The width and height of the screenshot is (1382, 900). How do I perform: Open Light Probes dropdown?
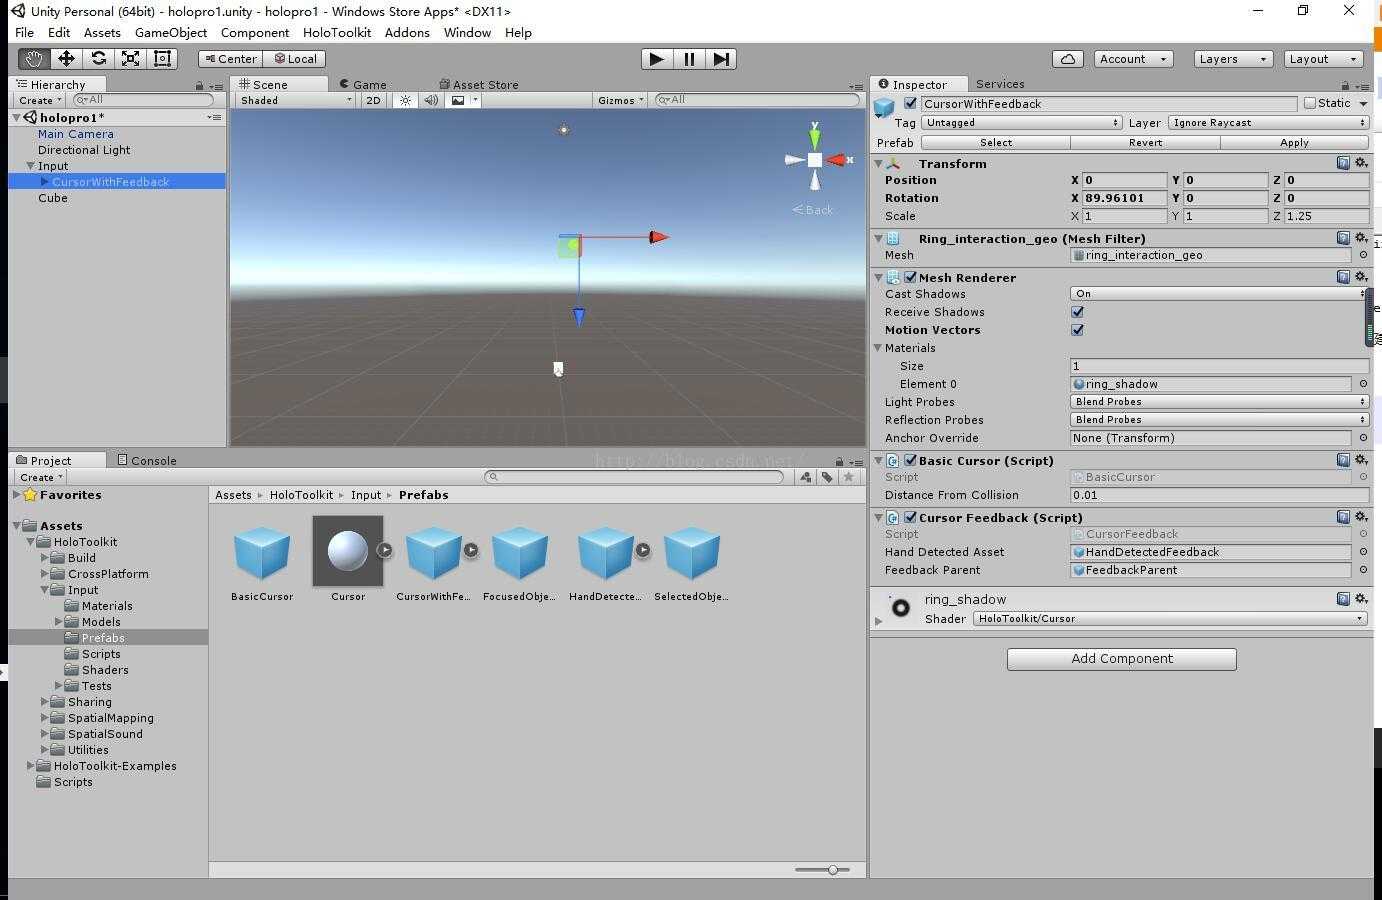click(x=1219, y=402)
